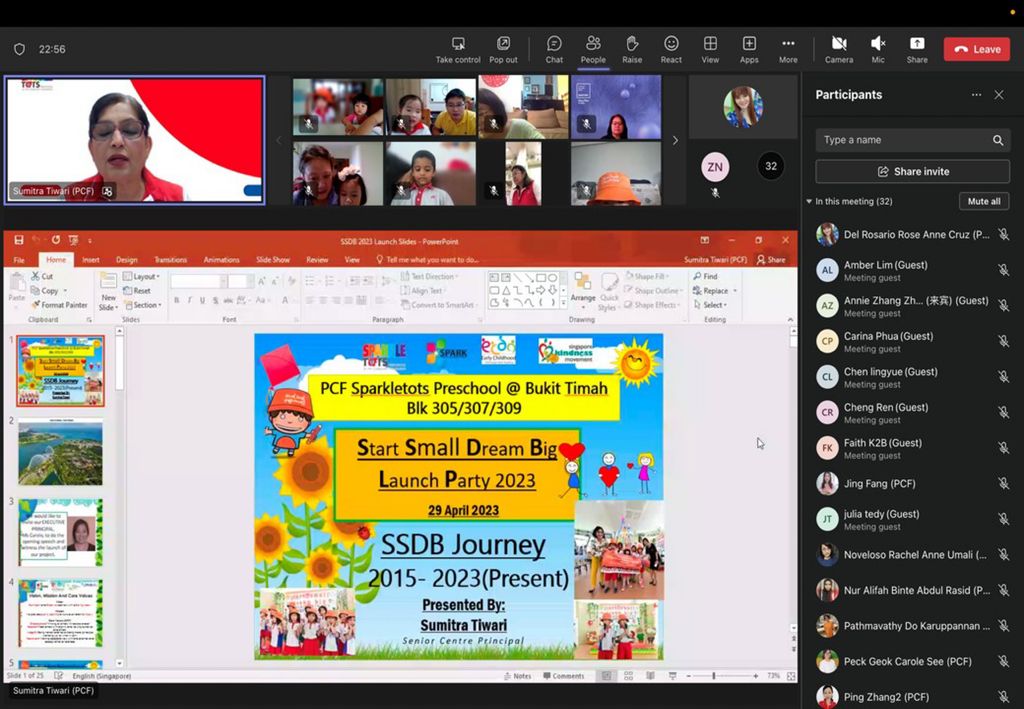Switch to PowerPoint Slide Show tab

(x=273, y=260)
